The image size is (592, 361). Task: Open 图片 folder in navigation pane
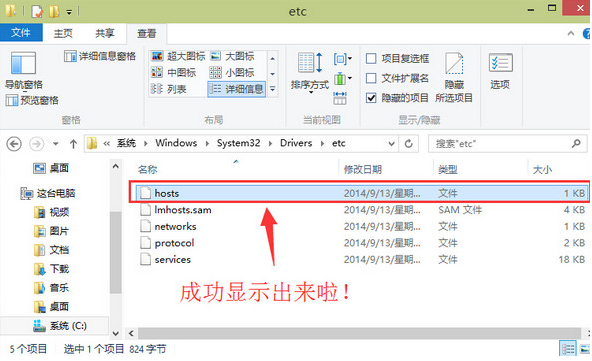click(51, 231)
